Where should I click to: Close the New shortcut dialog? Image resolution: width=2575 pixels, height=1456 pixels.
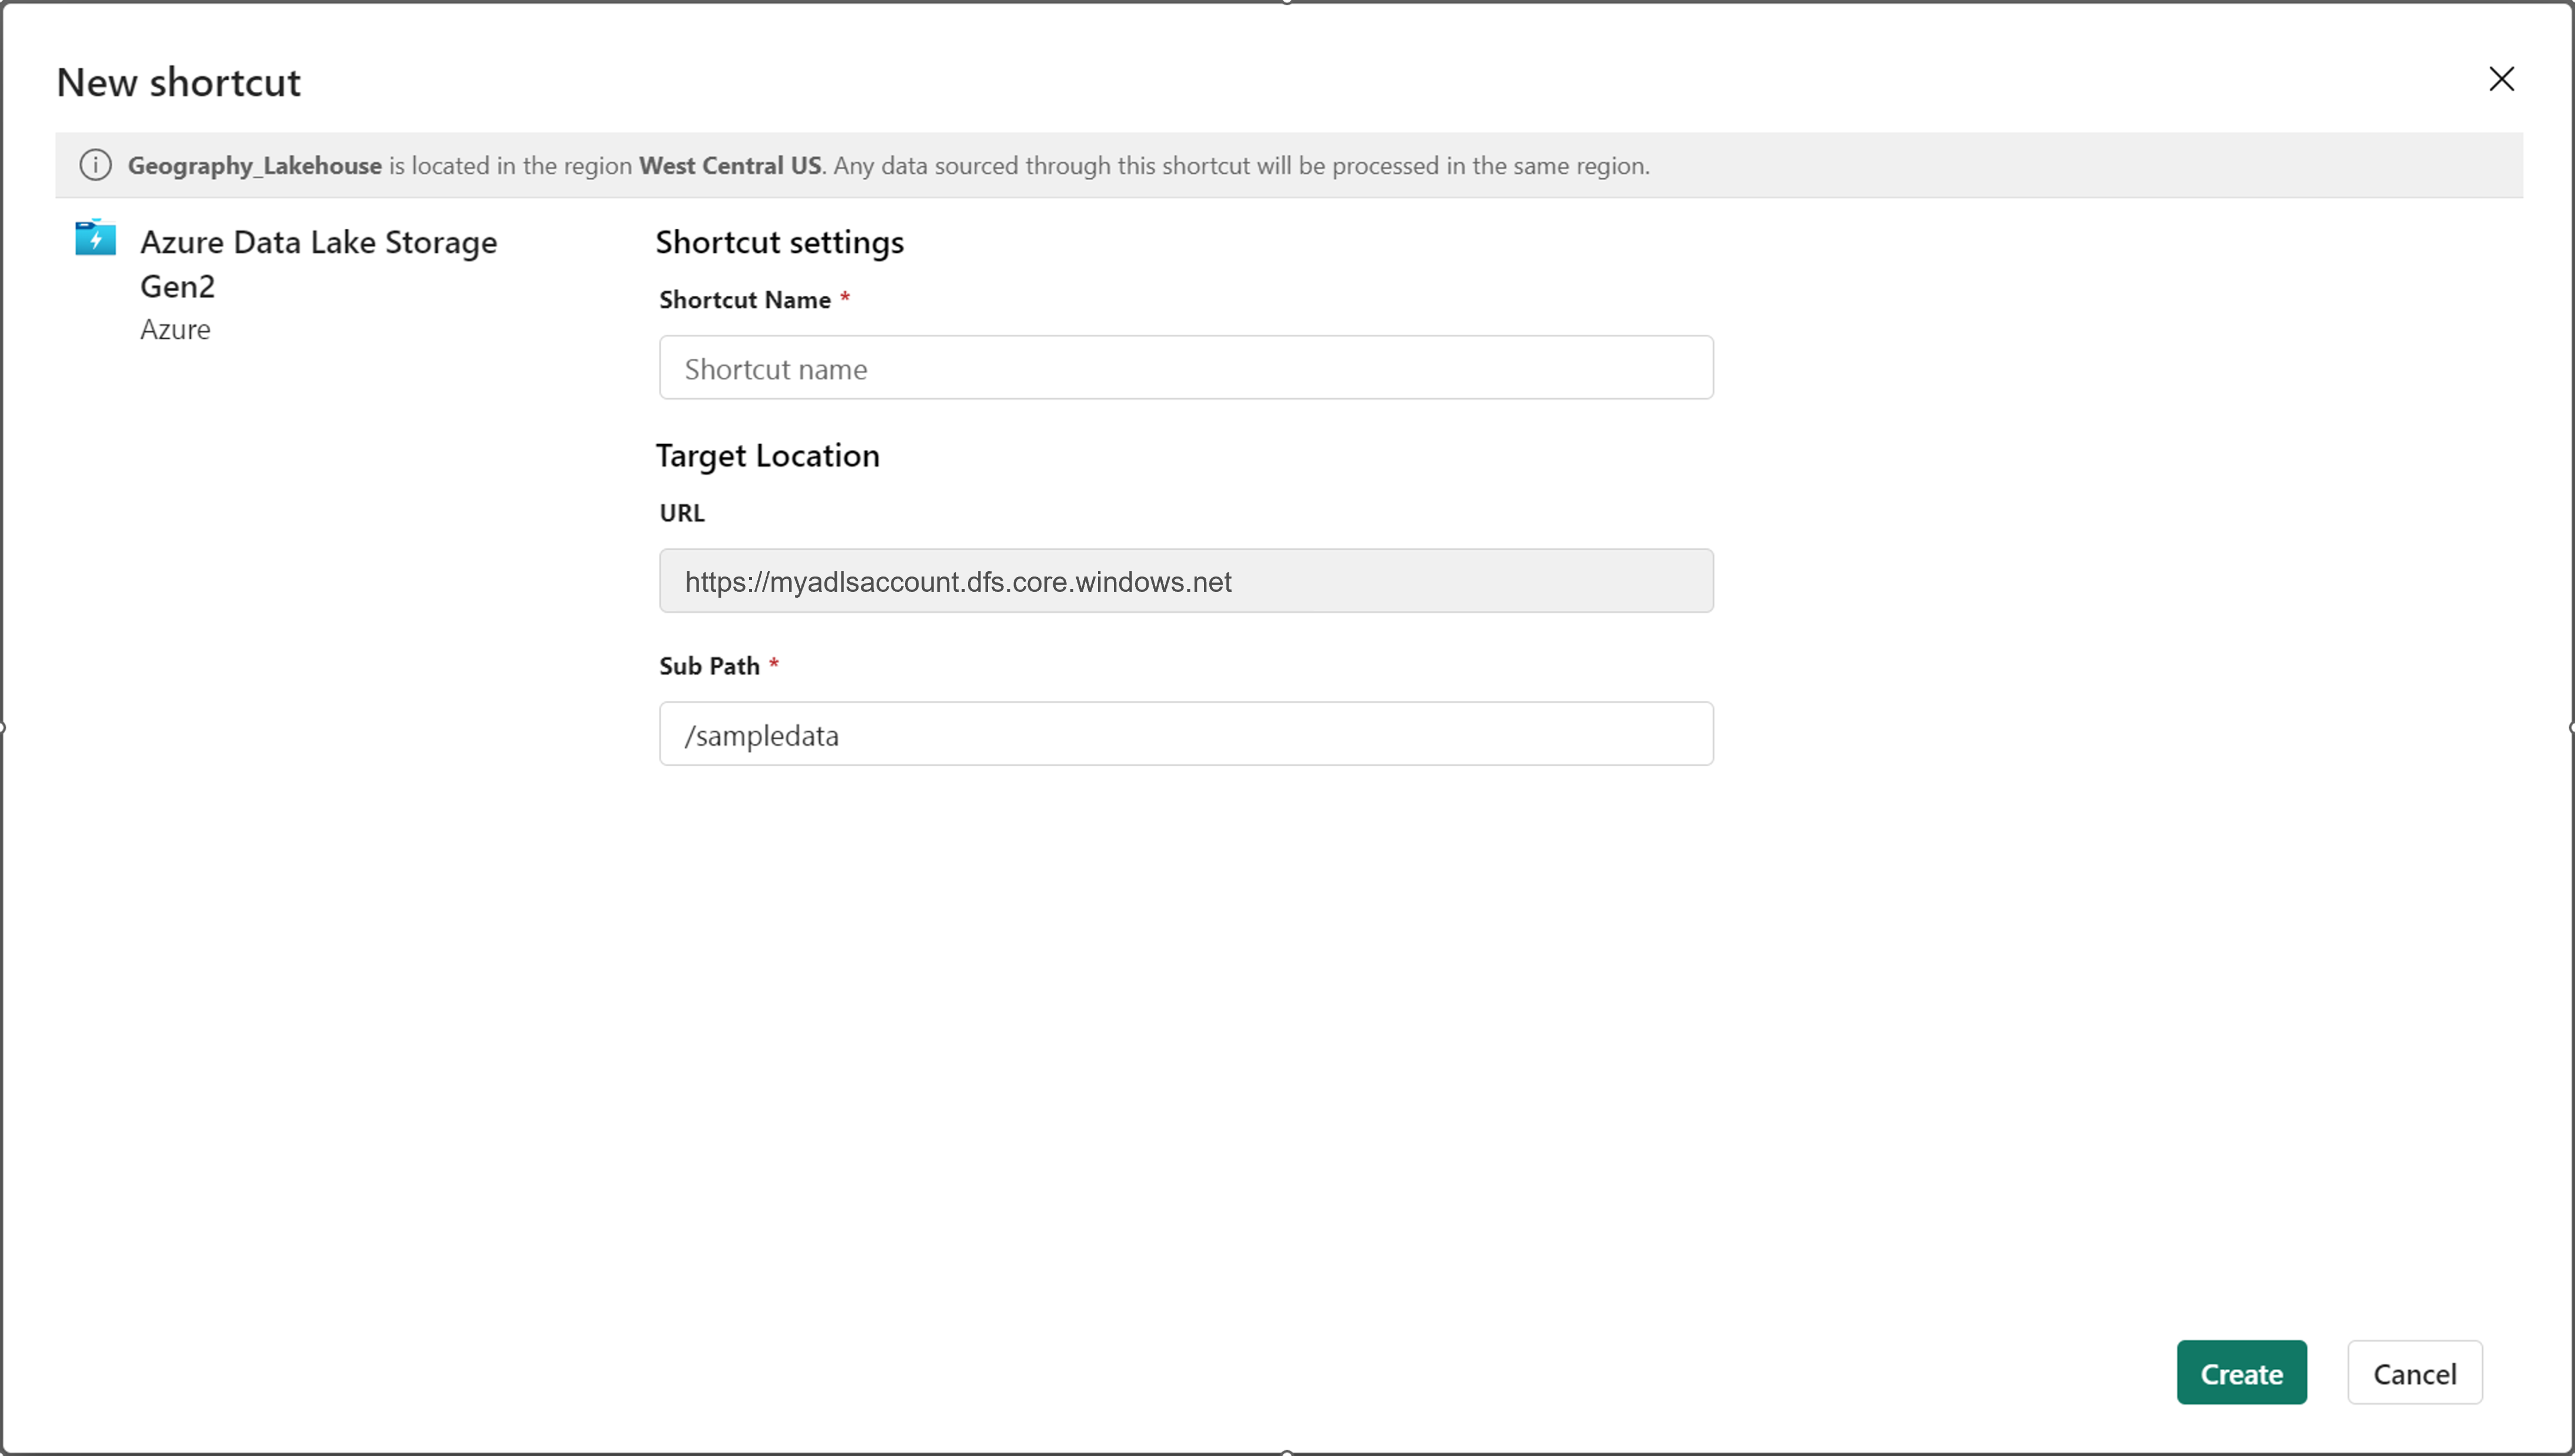pyautogui.click(x=2500, y=79)
